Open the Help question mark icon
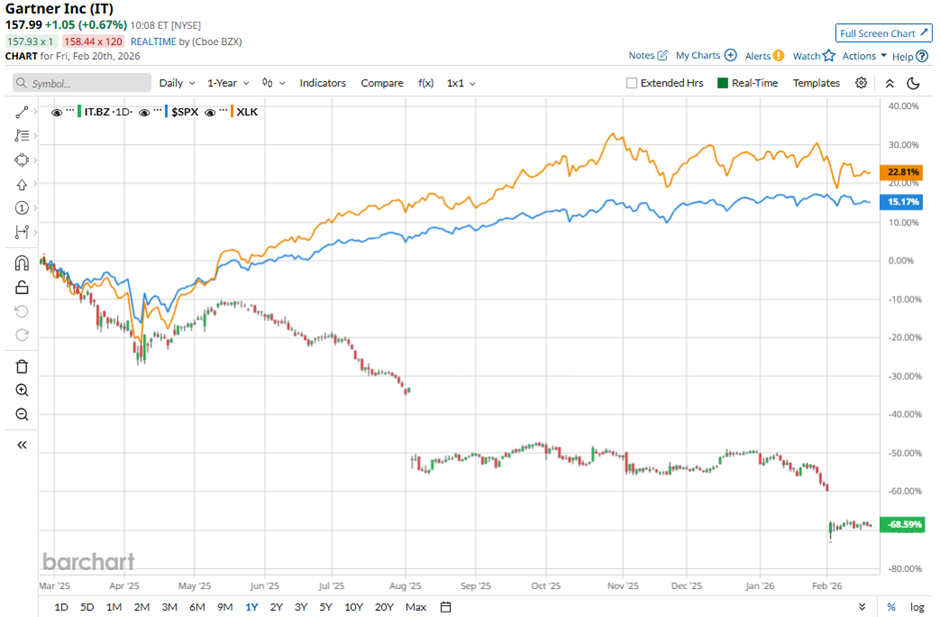The width and height of the screenshot is (940, 617). (922, 56)
